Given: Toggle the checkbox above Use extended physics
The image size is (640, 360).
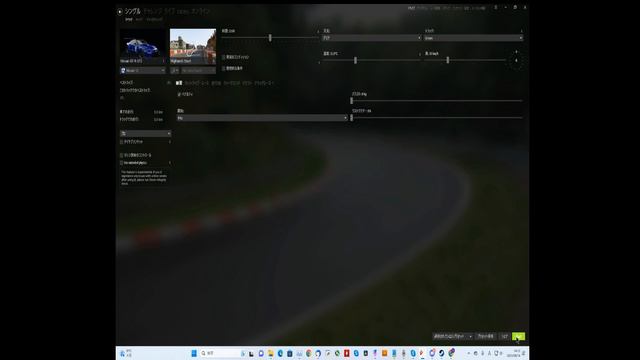Looking at the screenshot, I should point(122,156).
